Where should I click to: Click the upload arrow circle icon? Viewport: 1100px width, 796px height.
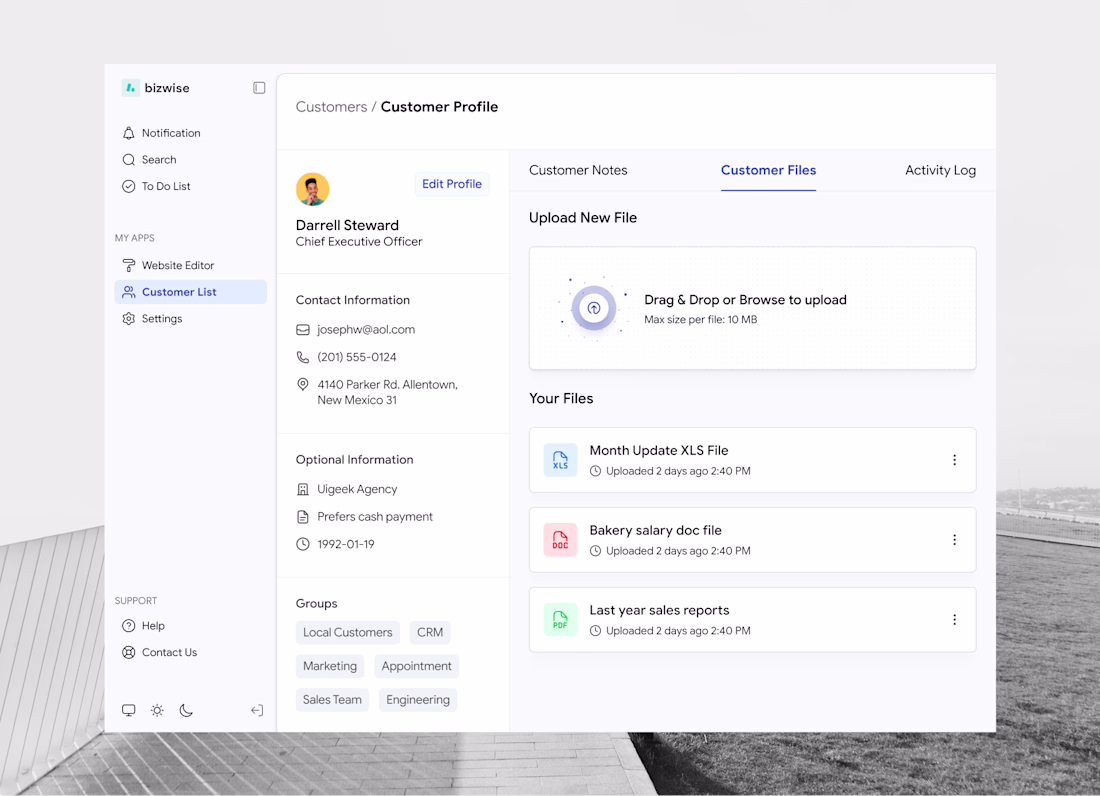coord(594,308)
